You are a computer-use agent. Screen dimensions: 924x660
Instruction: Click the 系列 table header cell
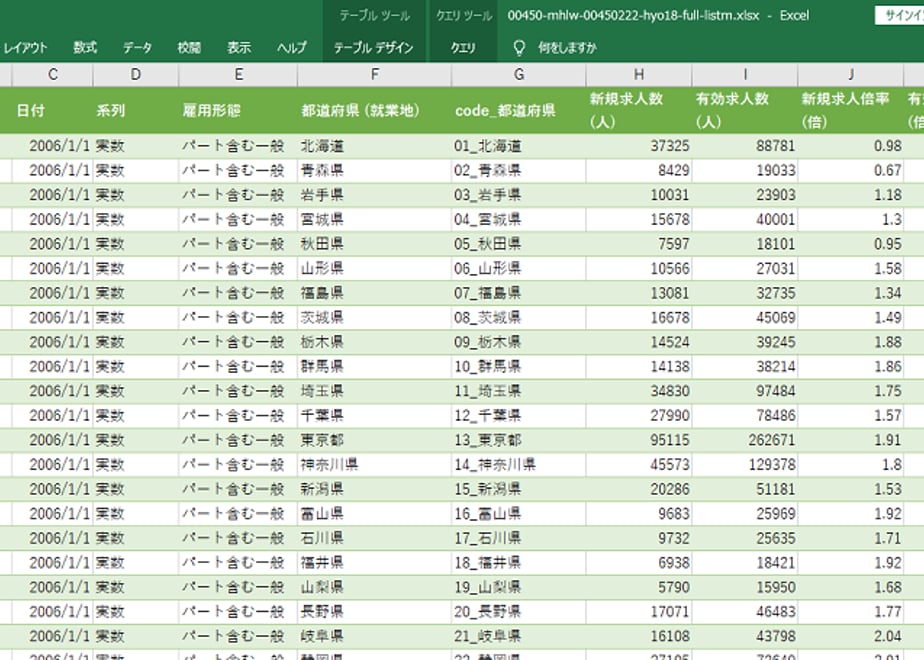[136, 110]
